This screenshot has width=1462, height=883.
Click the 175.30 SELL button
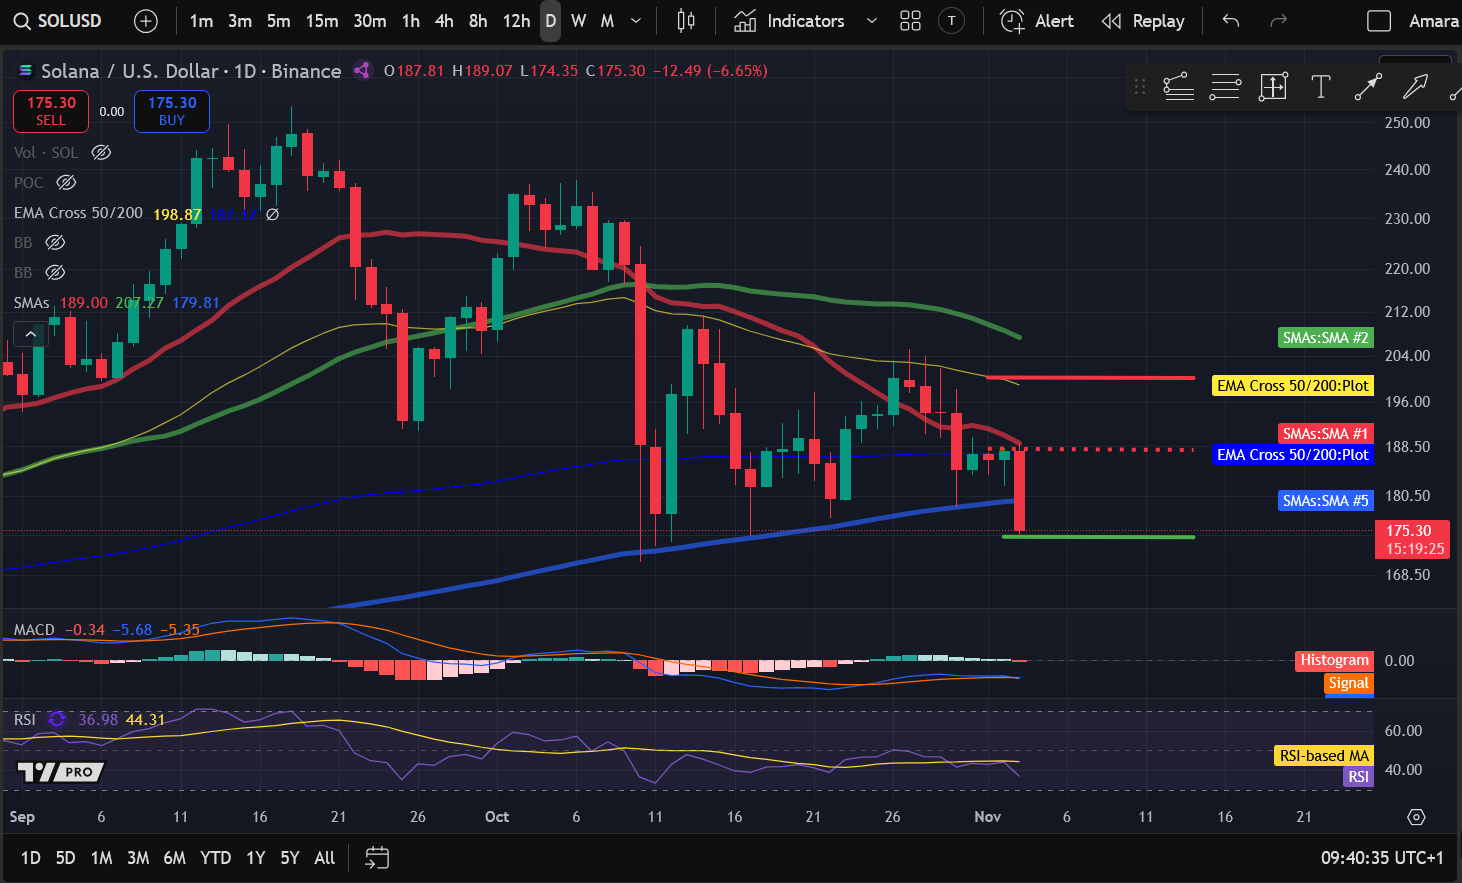pos(50,111)
